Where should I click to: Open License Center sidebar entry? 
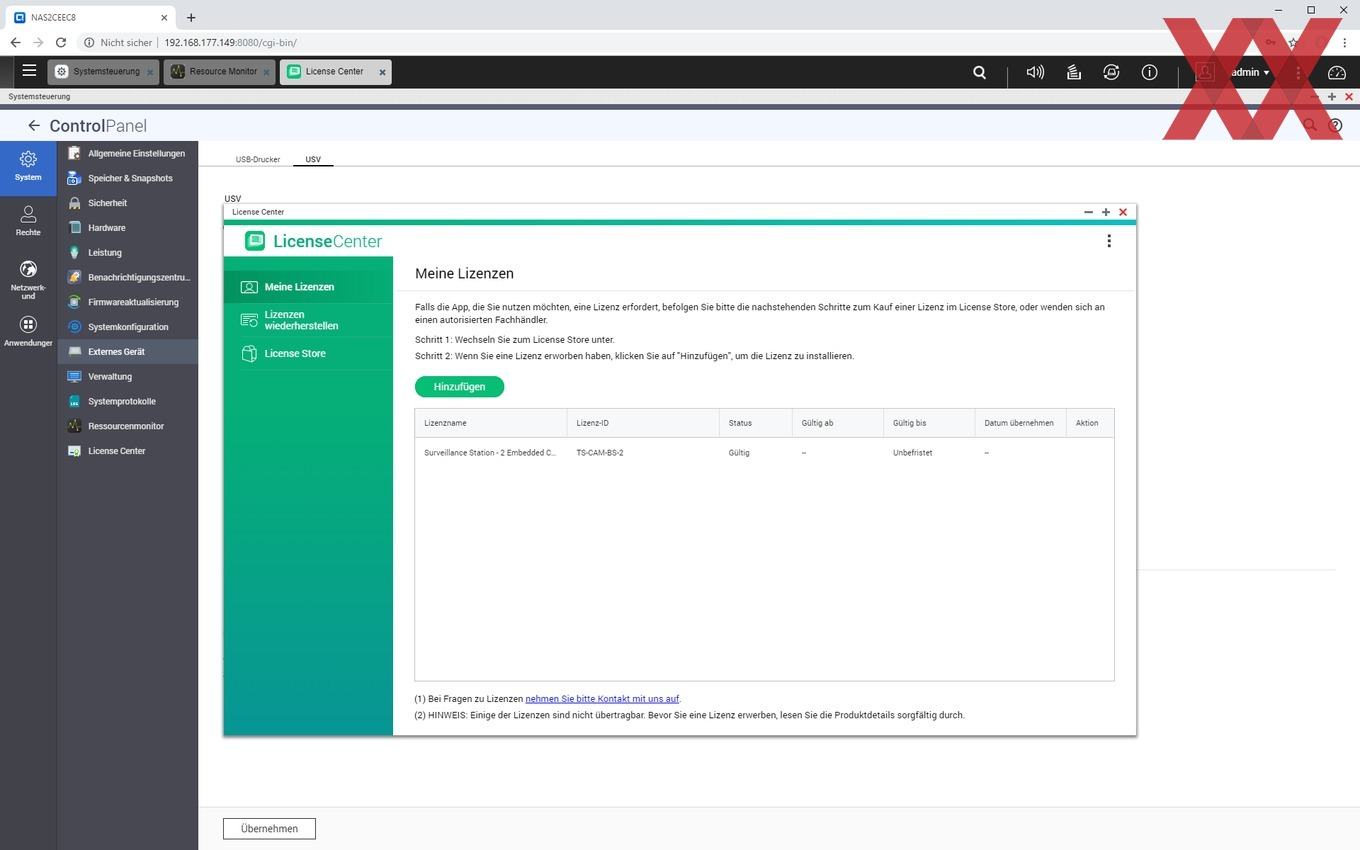coord(127,451)
